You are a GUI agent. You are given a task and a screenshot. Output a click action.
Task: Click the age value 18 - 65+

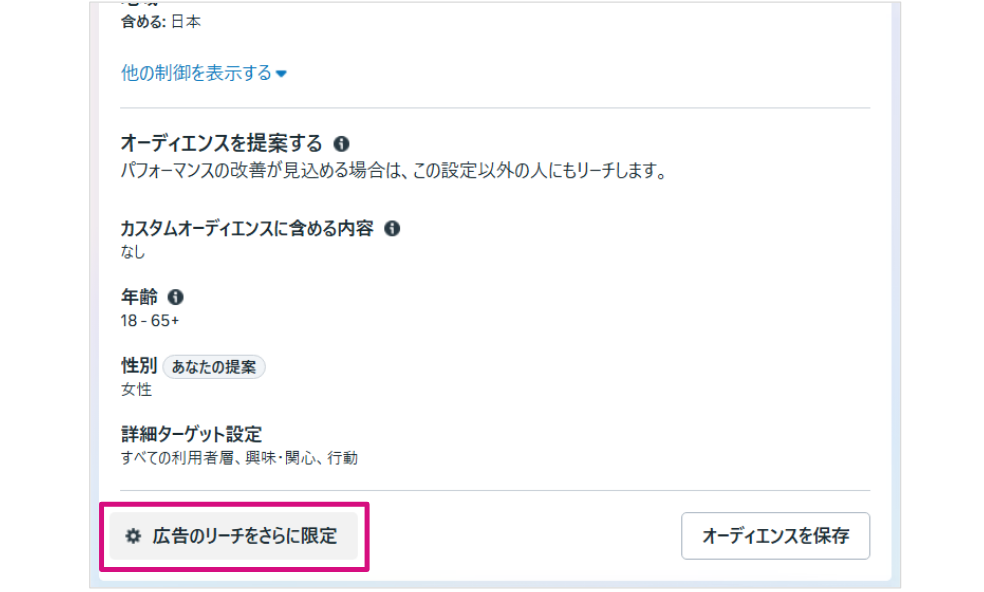(150, 320)
